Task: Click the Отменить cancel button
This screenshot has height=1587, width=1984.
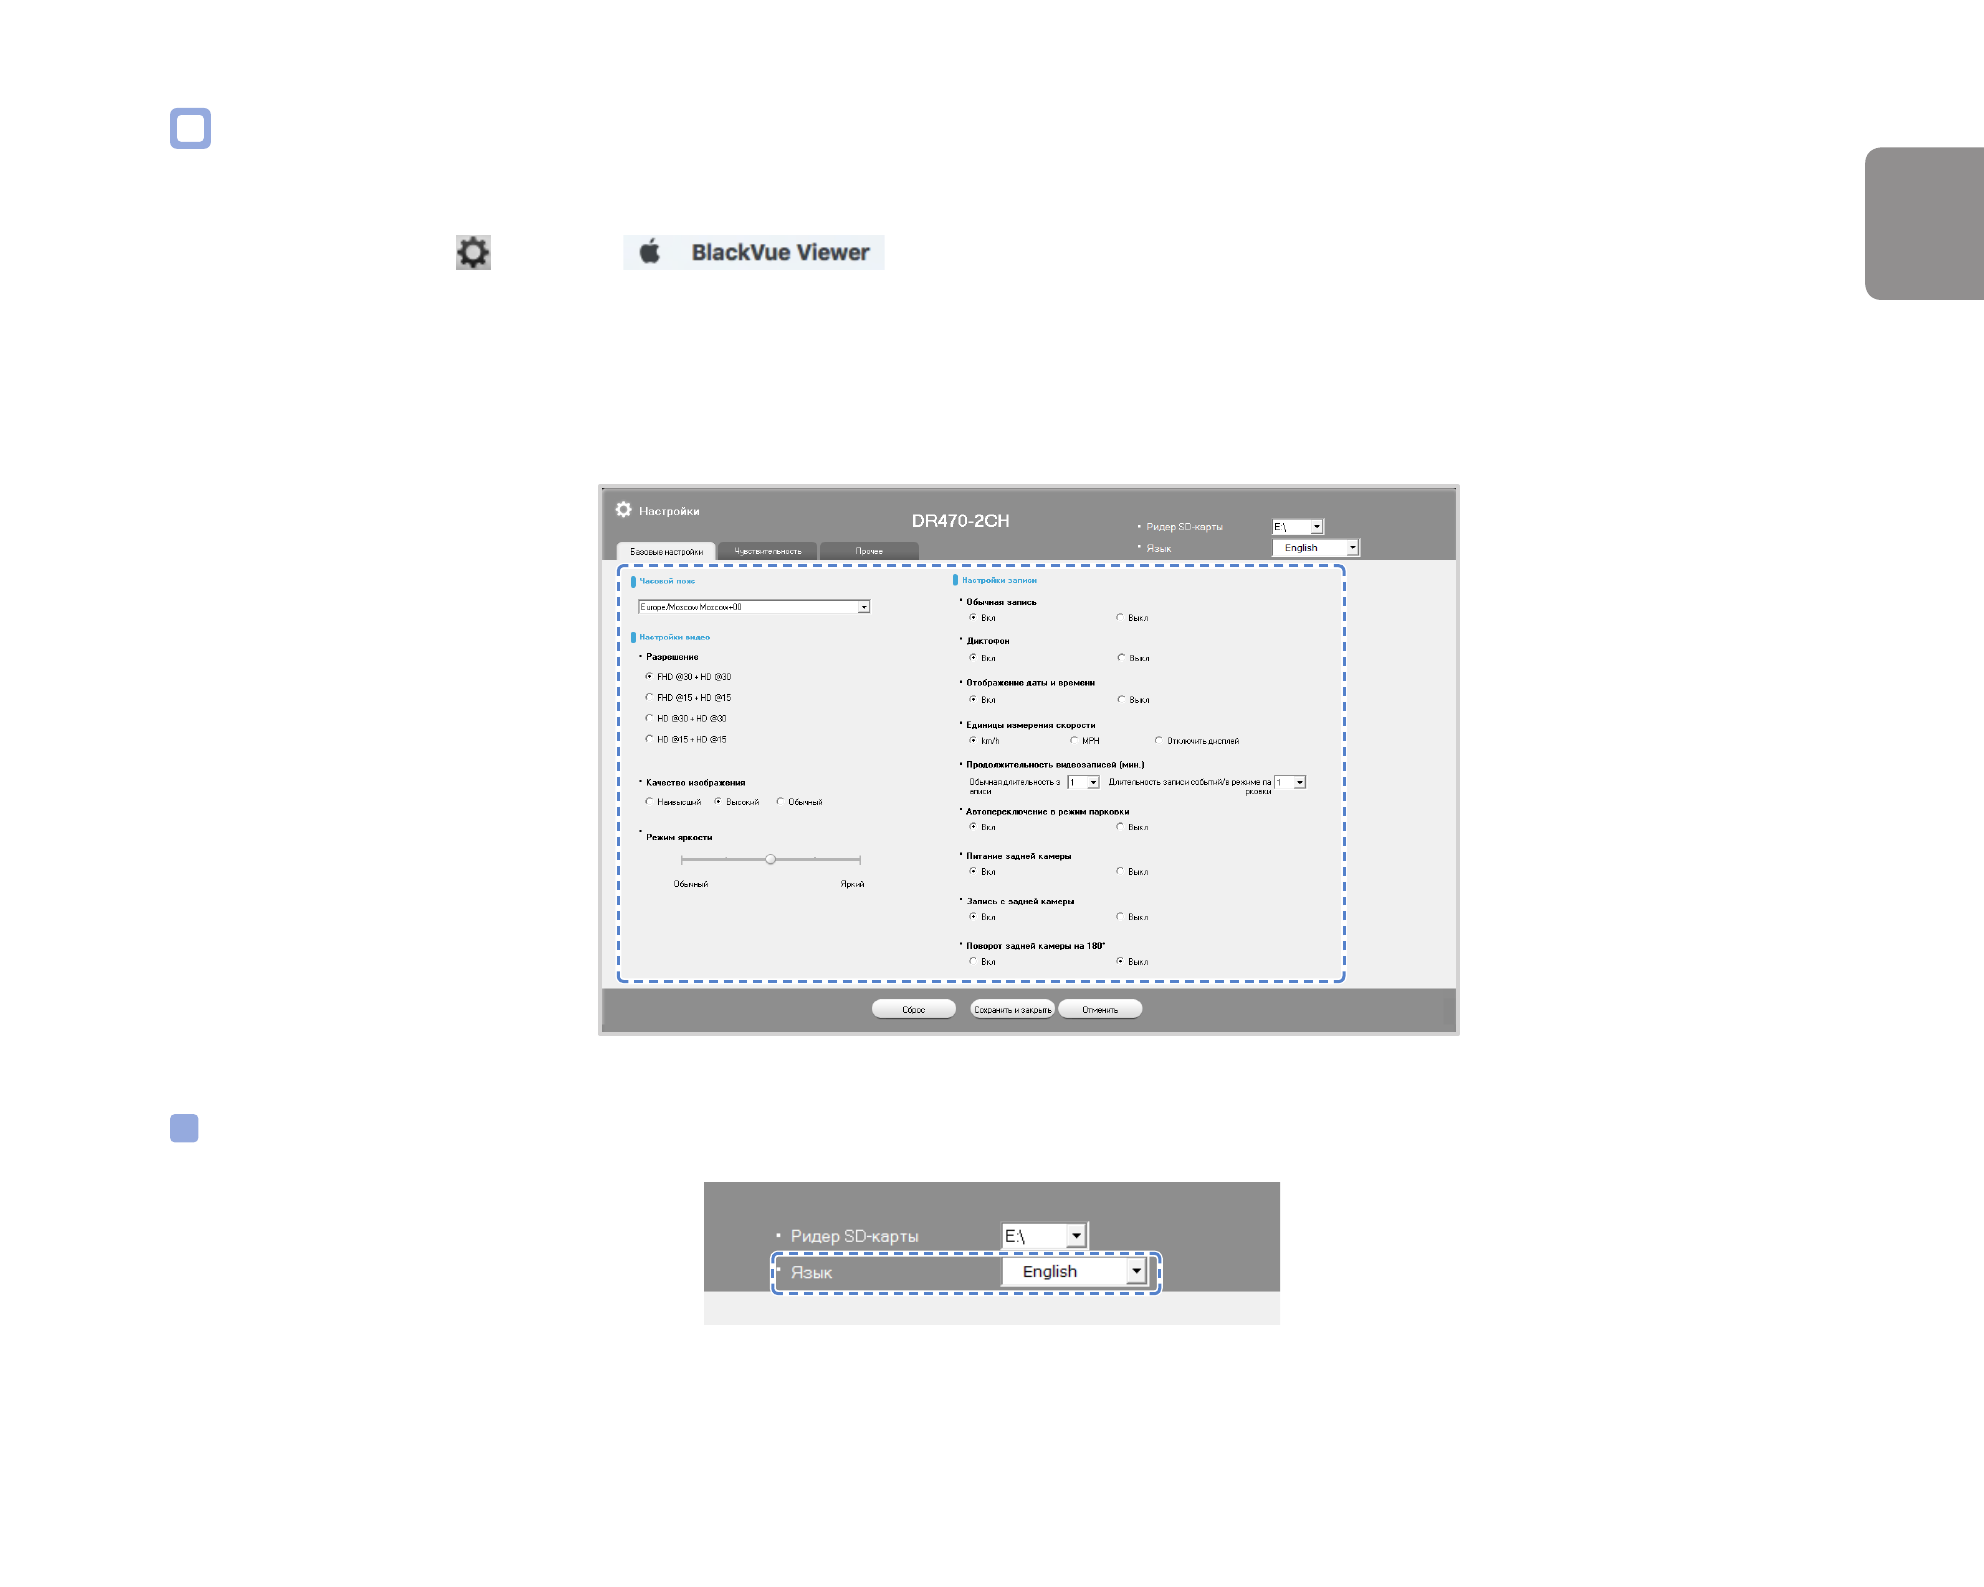Action: pyautogui.click(x=1100, y=1009)
